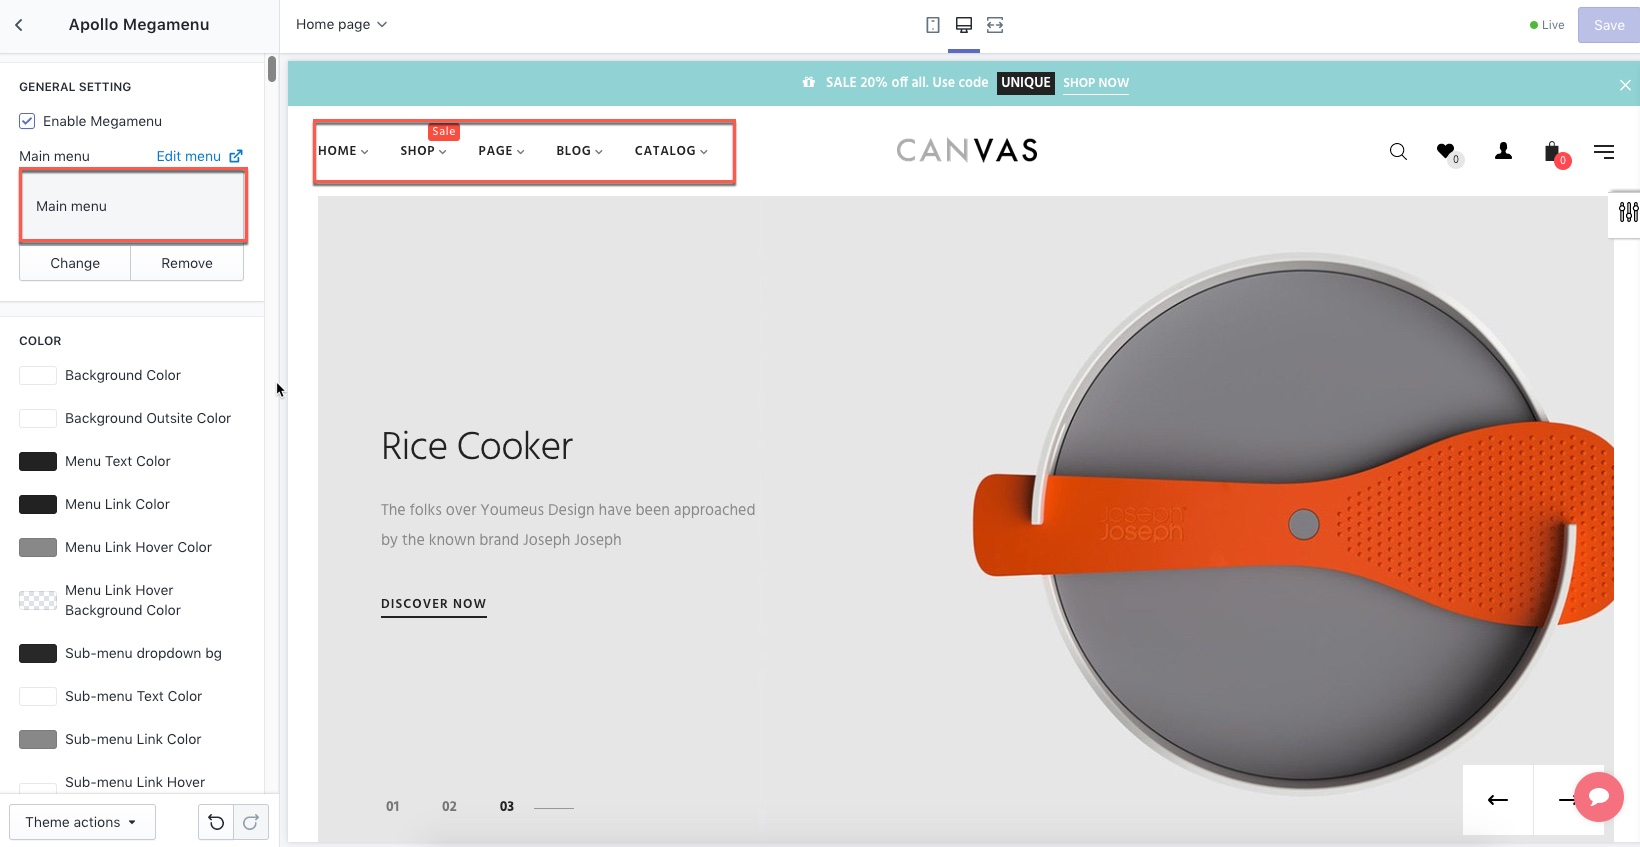Open Menu Link Hover Color swatch
Image resolution: width=1640 pixels, height=847 pixels.
[38, 547]
